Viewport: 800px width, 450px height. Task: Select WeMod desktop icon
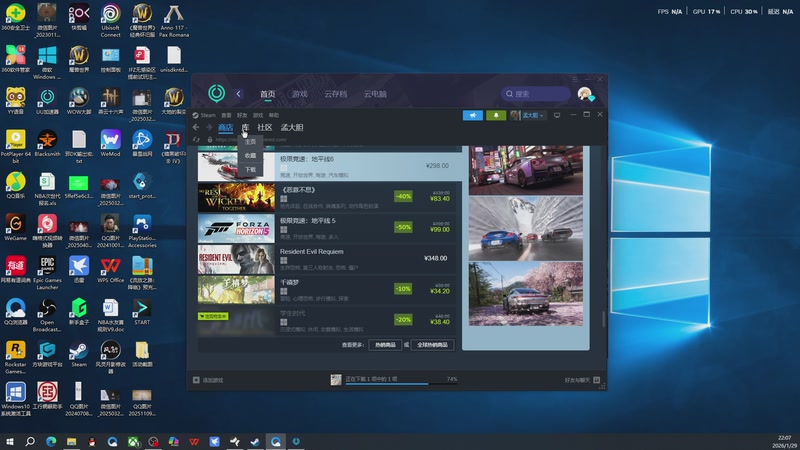point(110,143)
